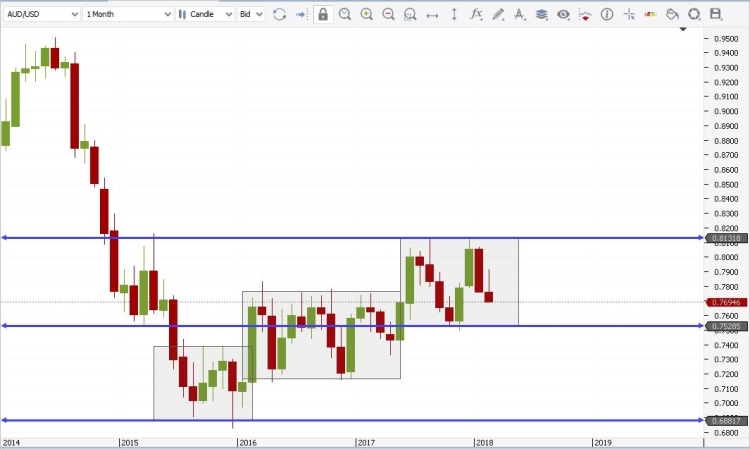Open the chart layers icon
Viewport: 750px width, 449px height.
point(541,14)
